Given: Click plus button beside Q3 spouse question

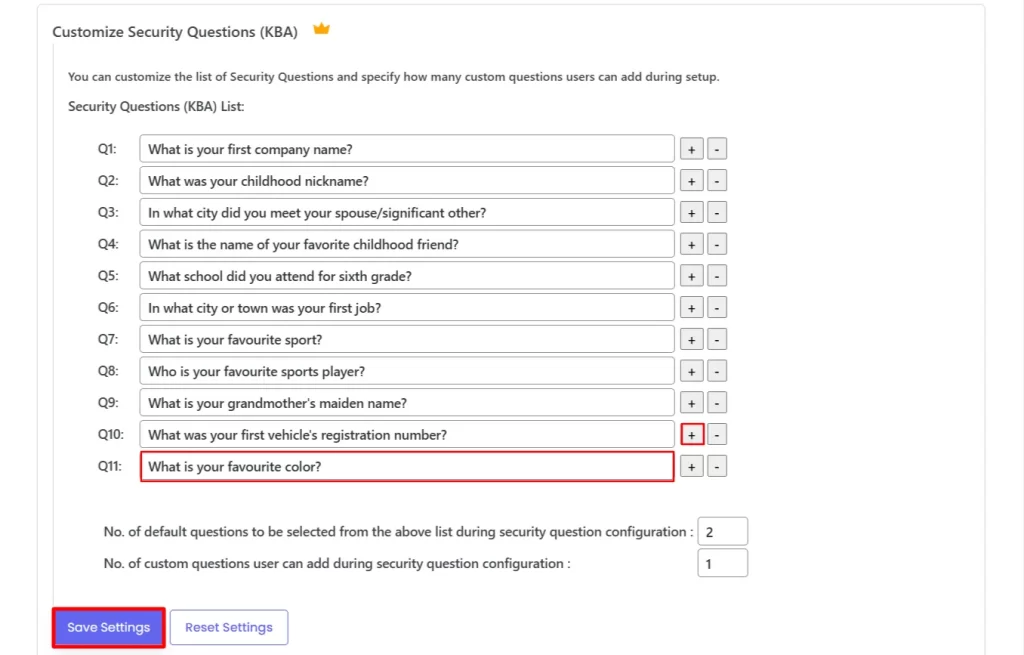Looking at the screenshot, I should click(x=692, y=213).
